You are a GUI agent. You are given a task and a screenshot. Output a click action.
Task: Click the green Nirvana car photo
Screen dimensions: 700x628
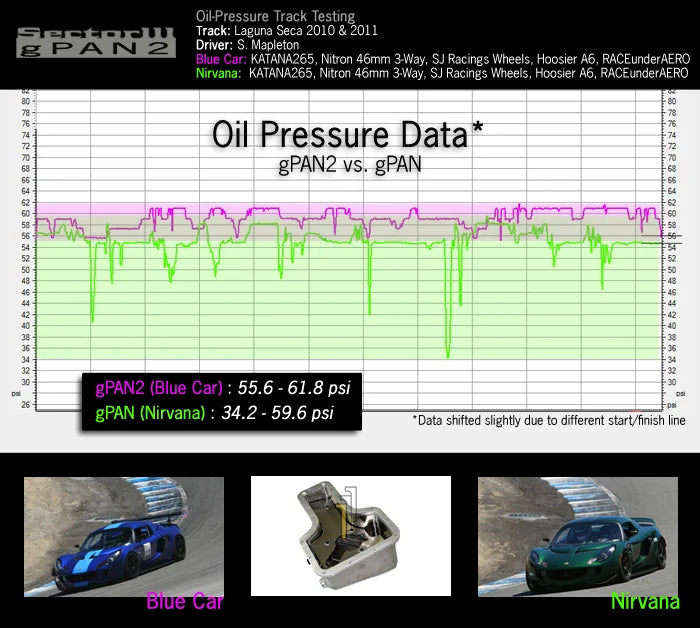click(578, 537)
